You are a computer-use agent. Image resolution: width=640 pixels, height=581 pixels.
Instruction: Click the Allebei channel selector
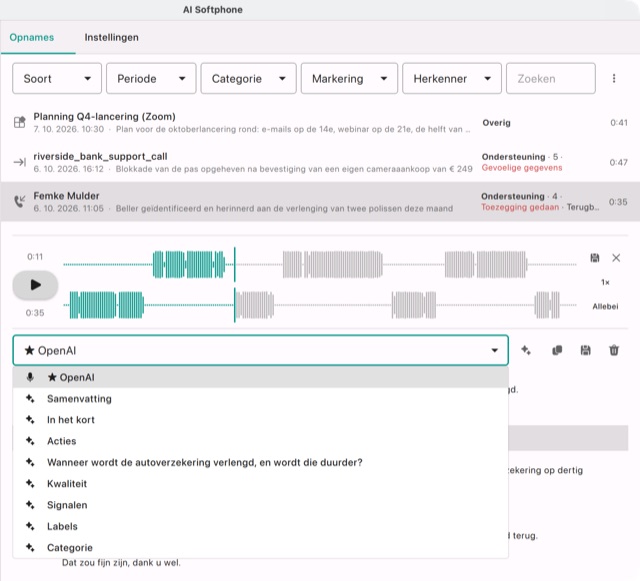coord(605,306)
